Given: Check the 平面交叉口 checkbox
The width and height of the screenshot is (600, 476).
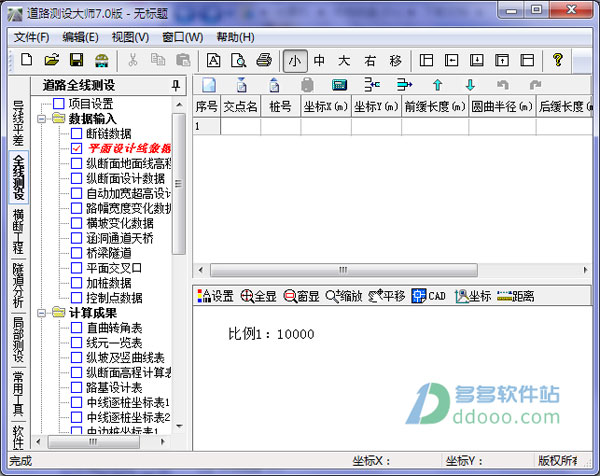Looking at the screenshot, I should pos(77,268).
